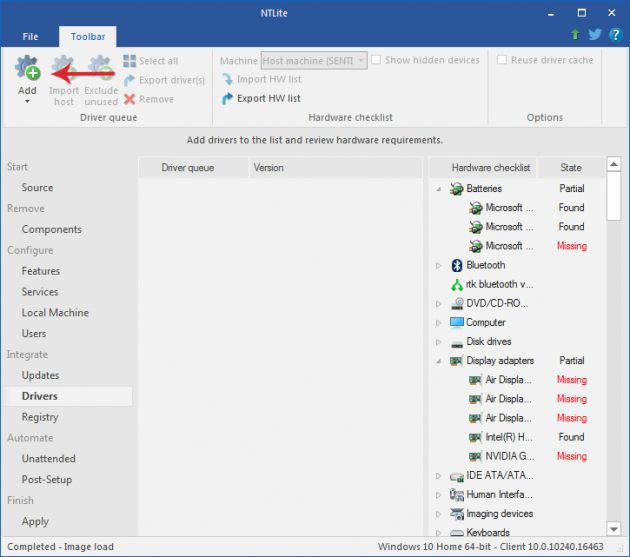Screen dimensions: 630x557
Task: Open Post-Setup page in sidebar
Action: tap(47, 479)
